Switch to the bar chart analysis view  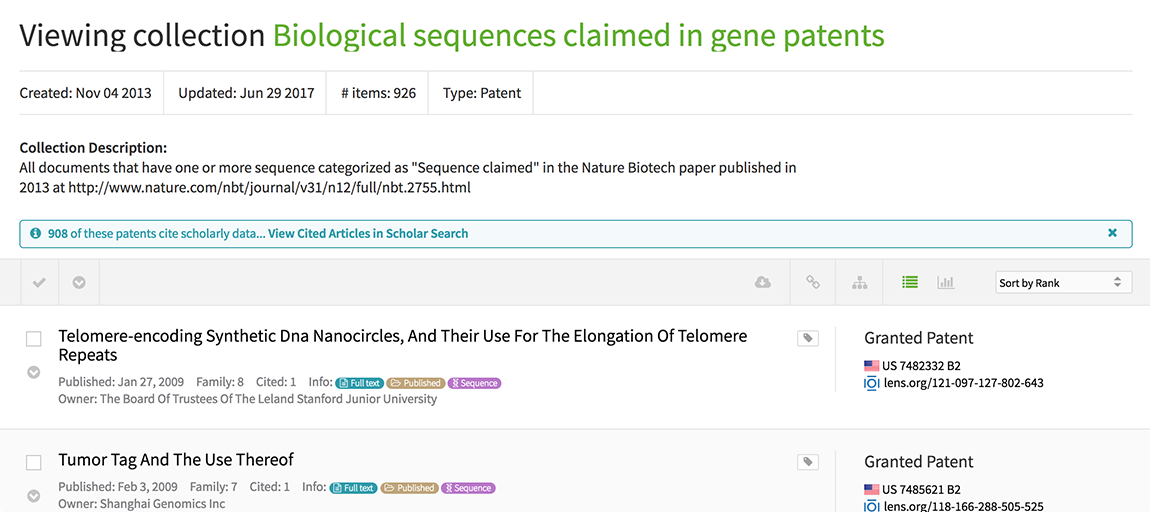[945, 283]
